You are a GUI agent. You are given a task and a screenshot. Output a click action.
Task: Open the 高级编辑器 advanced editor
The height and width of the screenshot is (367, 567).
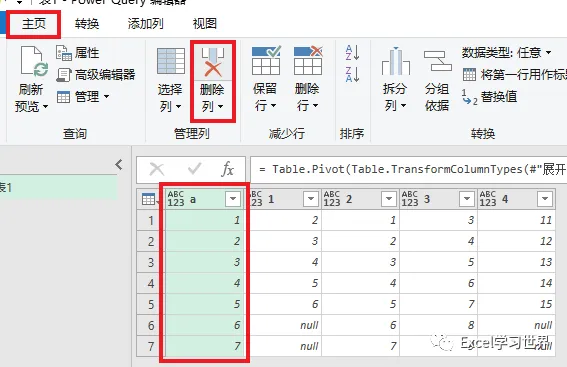[x=96, y=74]
